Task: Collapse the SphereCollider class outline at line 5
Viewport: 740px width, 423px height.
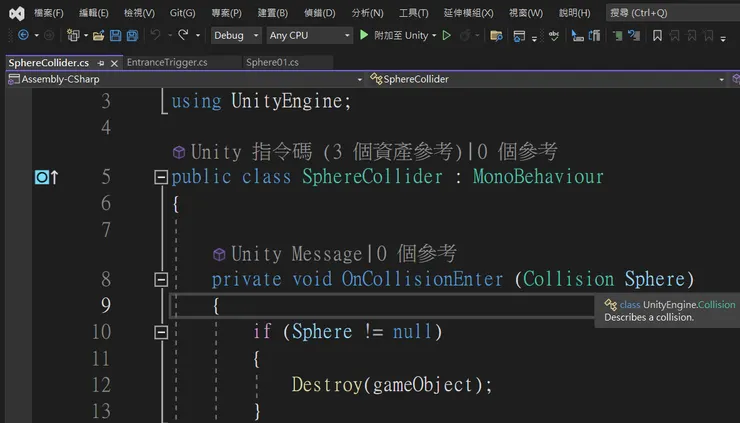Action: (161, 177)
